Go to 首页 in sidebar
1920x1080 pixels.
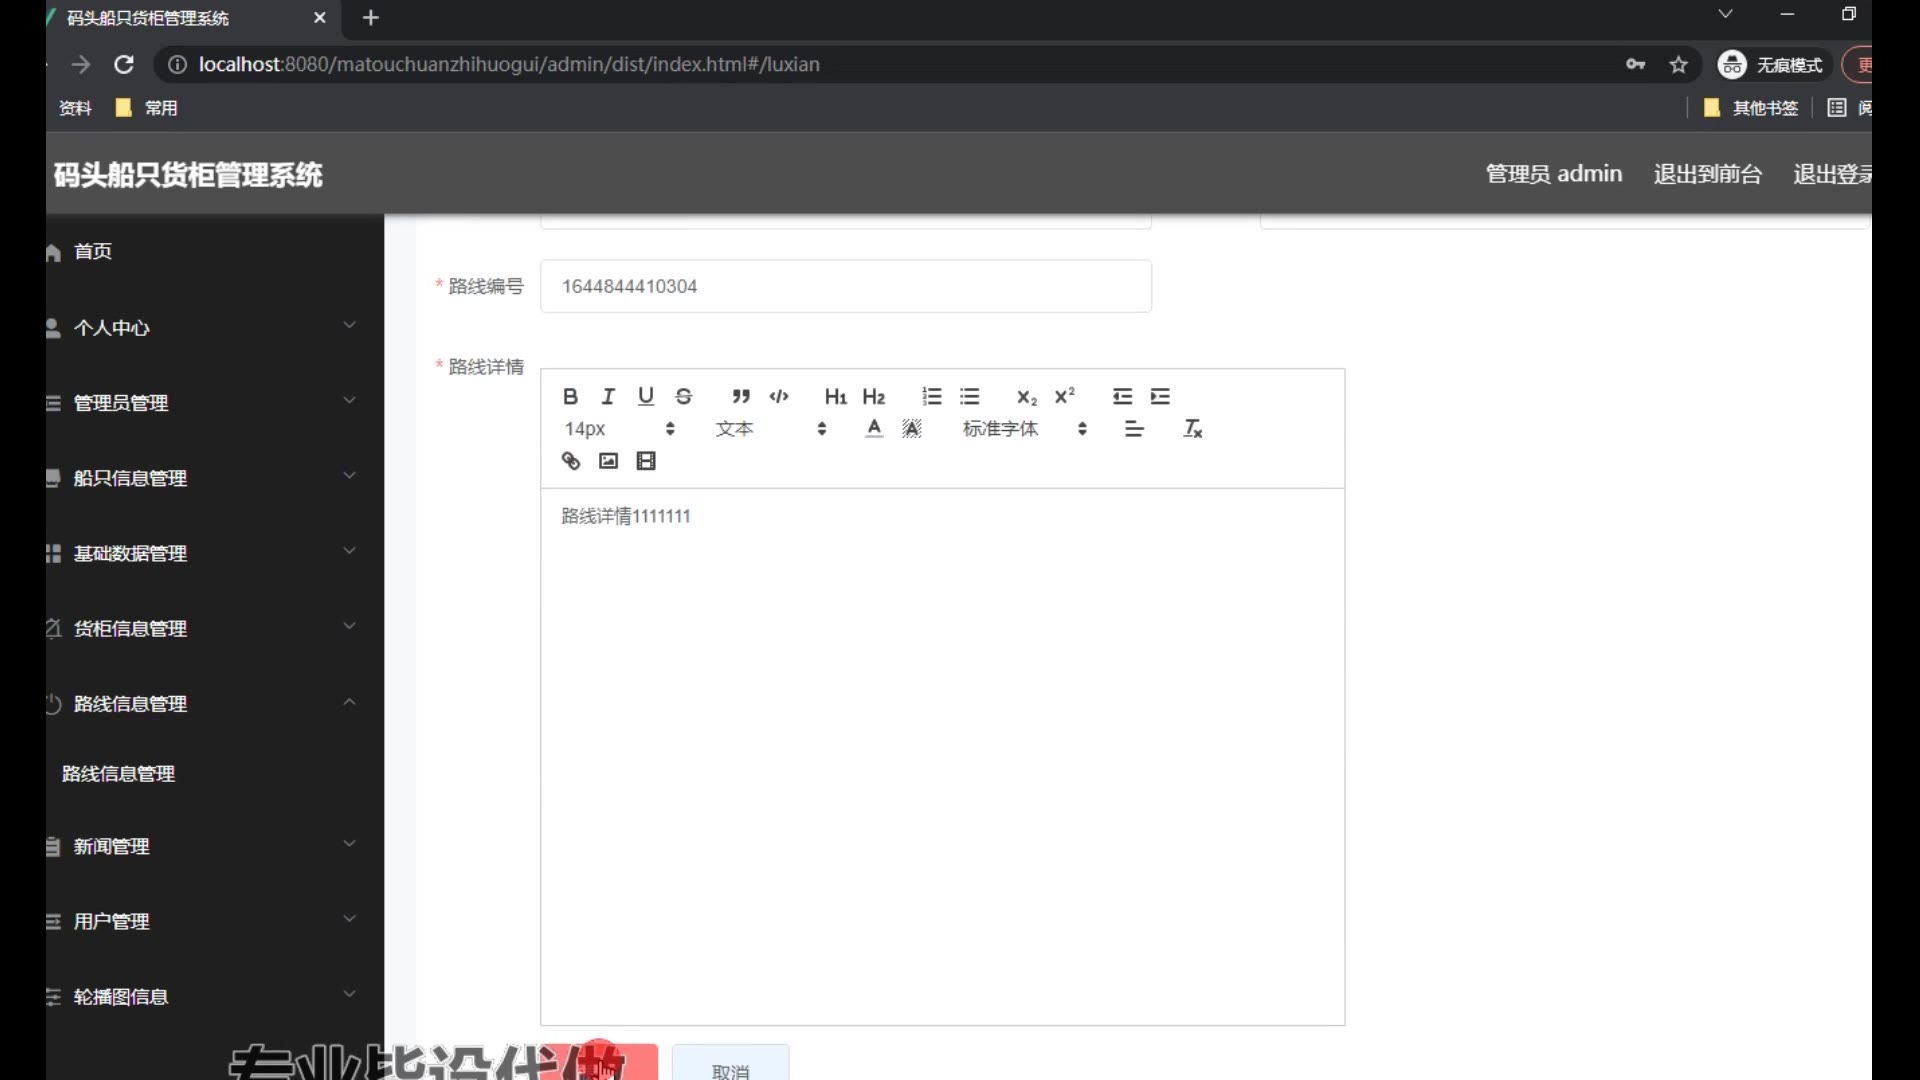pos(93,252)
